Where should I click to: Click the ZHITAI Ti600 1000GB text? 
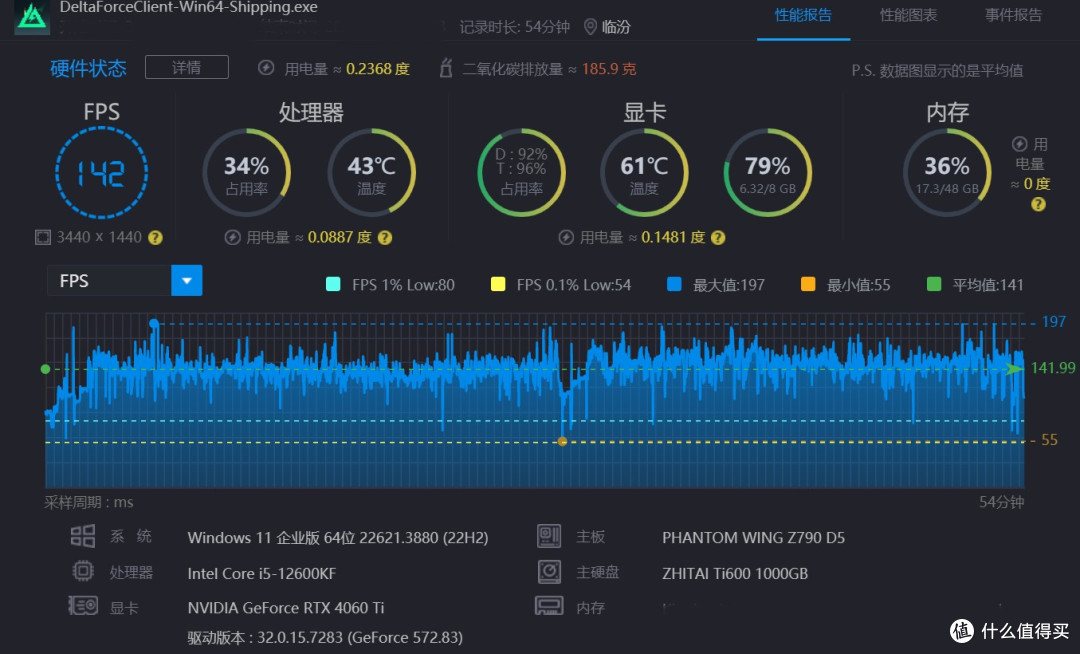735,573
